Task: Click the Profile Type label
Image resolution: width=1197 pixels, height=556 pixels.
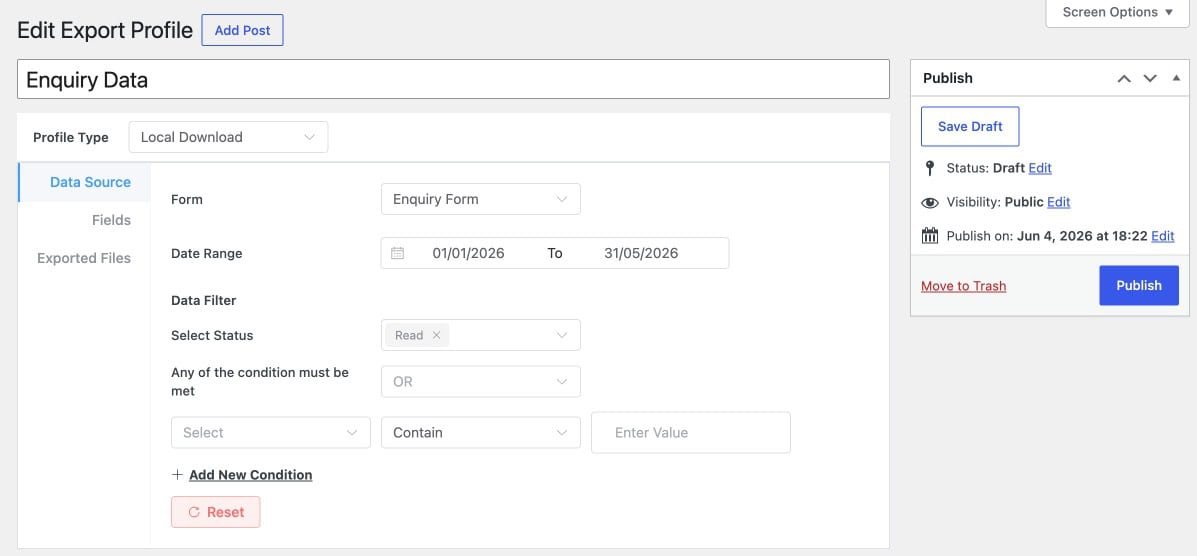Action: click(71, 137)
